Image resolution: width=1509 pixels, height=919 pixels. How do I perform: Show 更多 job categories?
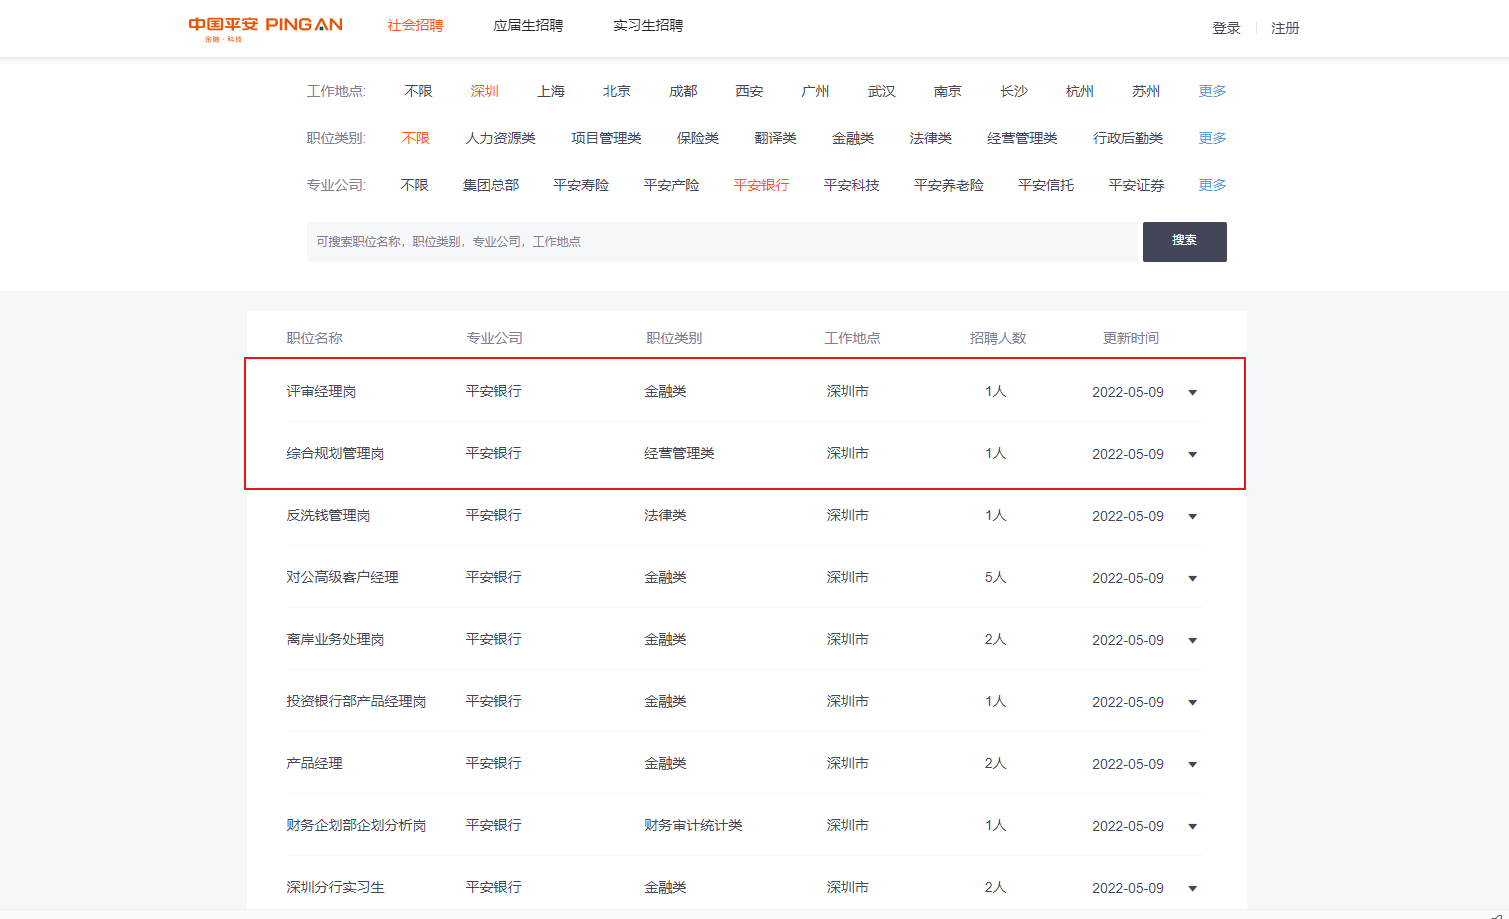pyautogui.click(x=1212, y=138)
